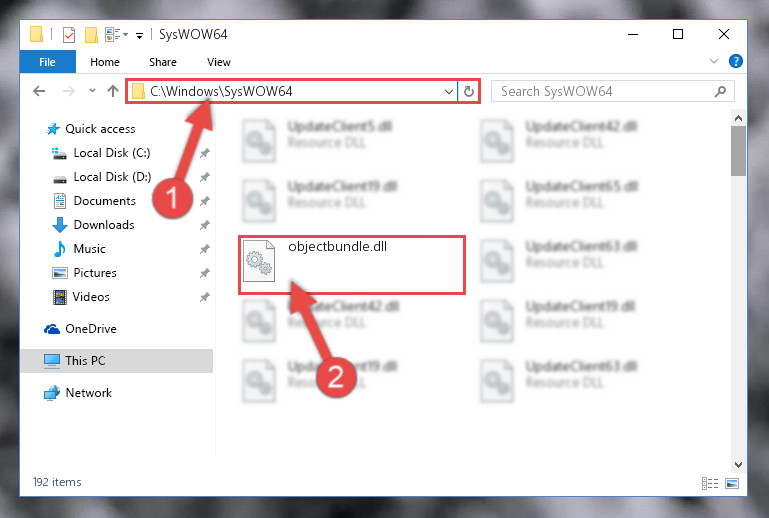Go forward with the right arrow
The height and width of the screenshot is (518, 769).
[69, 91]
